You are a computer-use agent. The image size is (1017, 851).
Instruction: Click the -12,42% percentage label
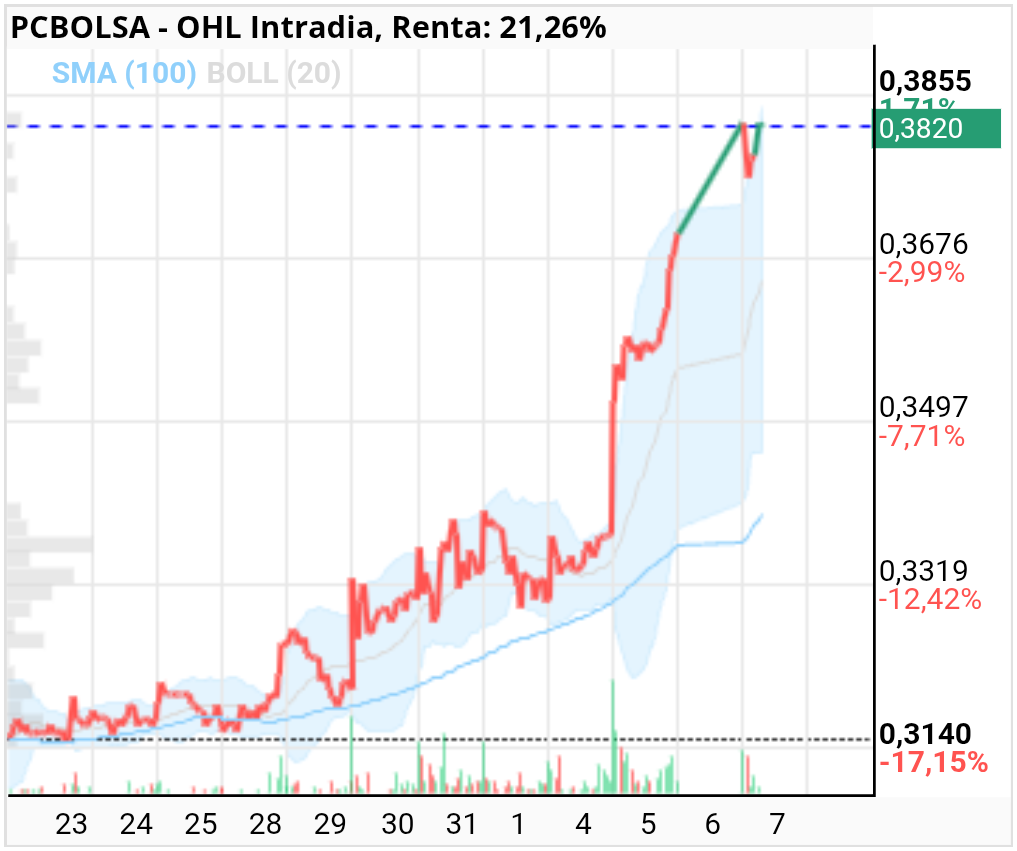click(930, 599)
